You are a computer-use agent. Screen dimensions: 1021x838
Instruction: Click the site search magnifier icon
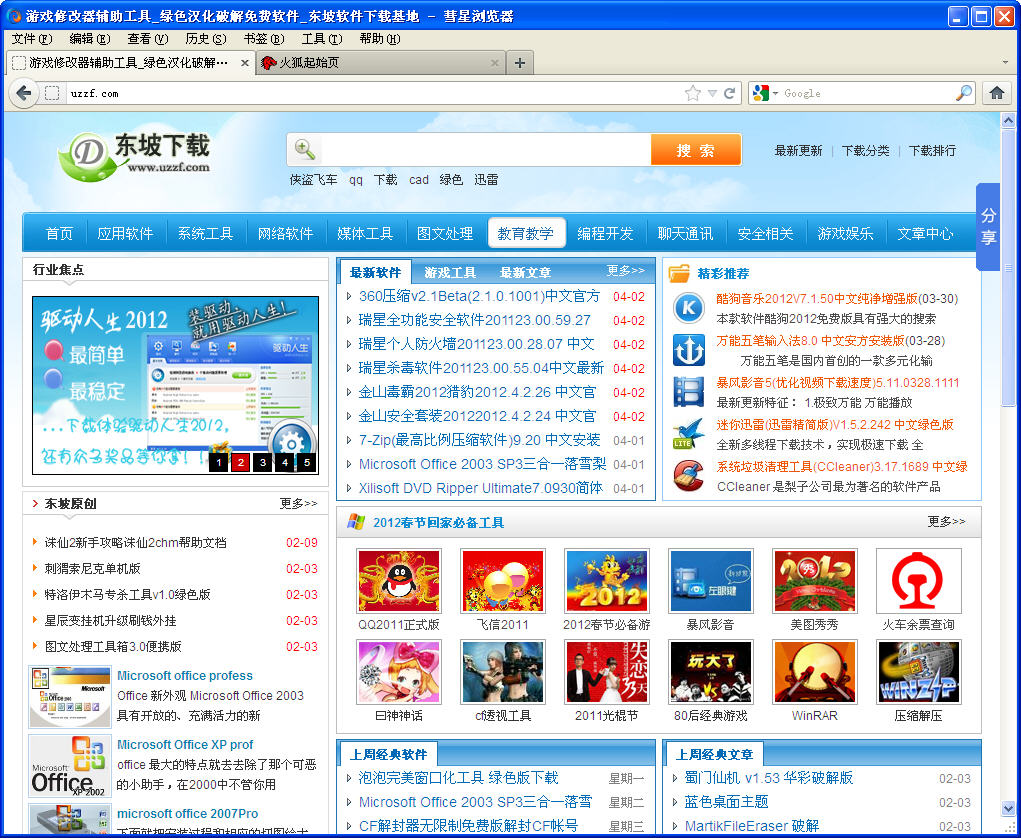[x=305, y=149]
